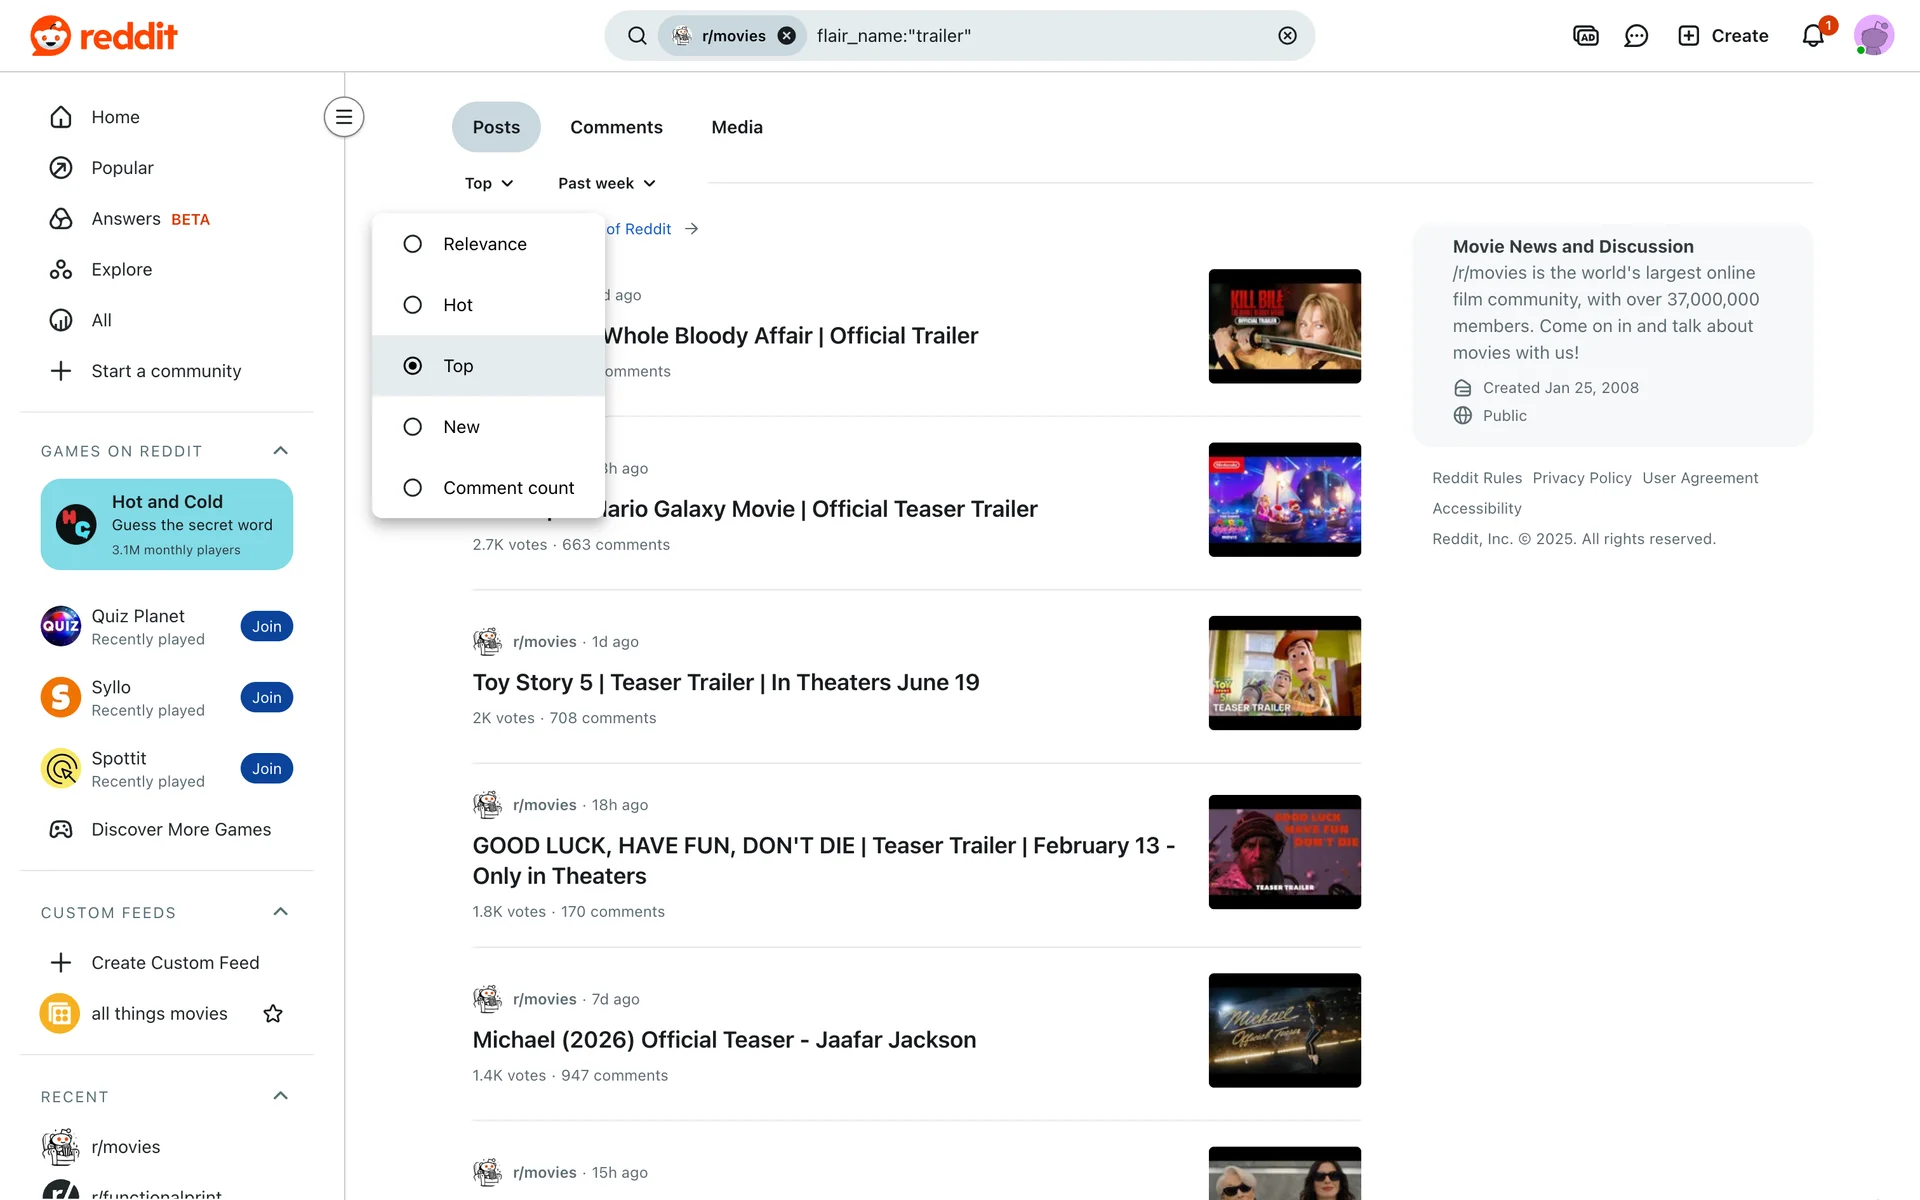Open the notifications bell

click(x=1812, y=36)
